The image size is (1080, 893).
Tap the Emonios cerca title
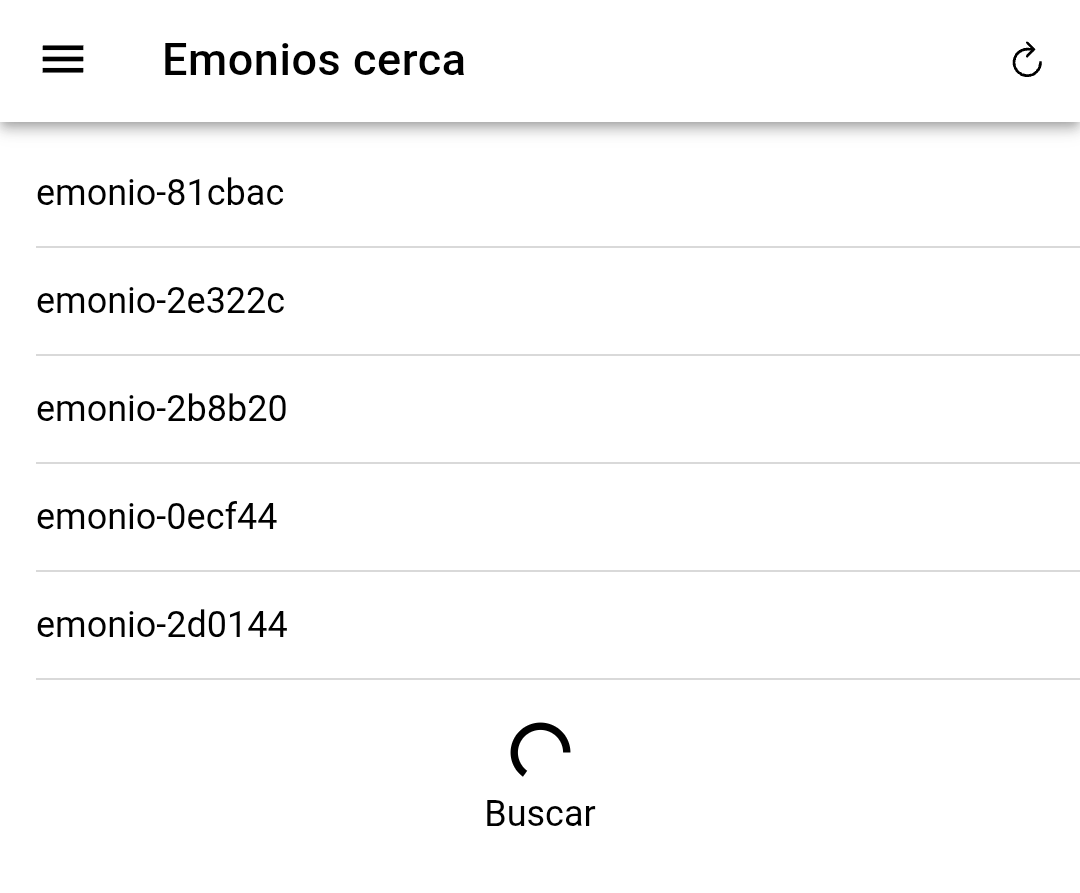(313, 60)
